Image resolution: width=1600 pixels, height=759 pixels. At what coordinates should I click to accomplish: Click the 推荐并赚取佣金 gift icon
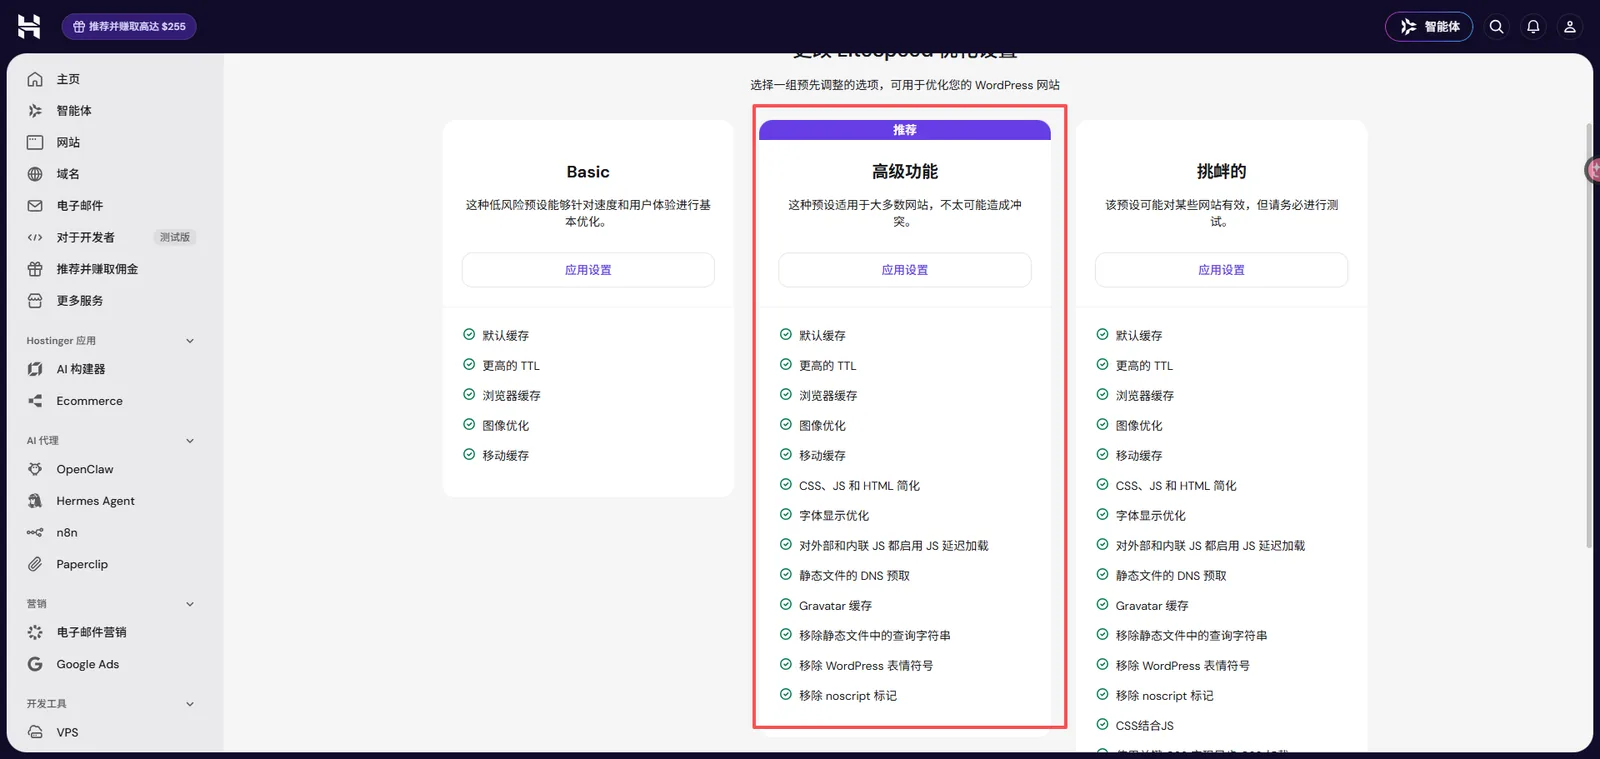pos(35,269)
